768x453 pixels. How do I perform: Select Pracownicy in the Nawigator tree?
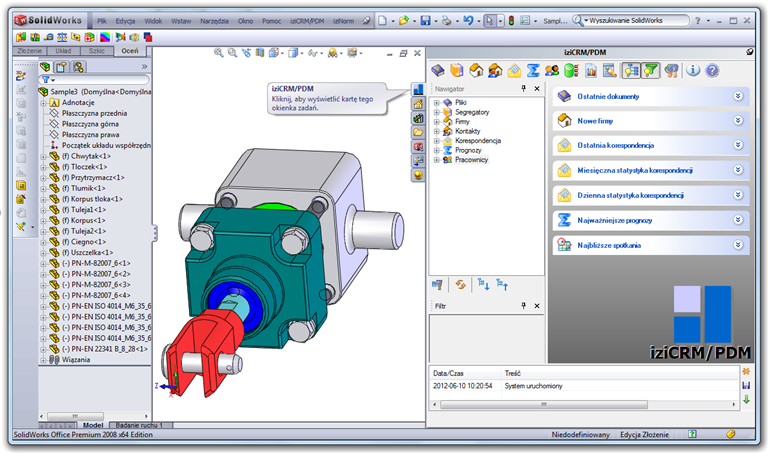click(x=471, y=160)
